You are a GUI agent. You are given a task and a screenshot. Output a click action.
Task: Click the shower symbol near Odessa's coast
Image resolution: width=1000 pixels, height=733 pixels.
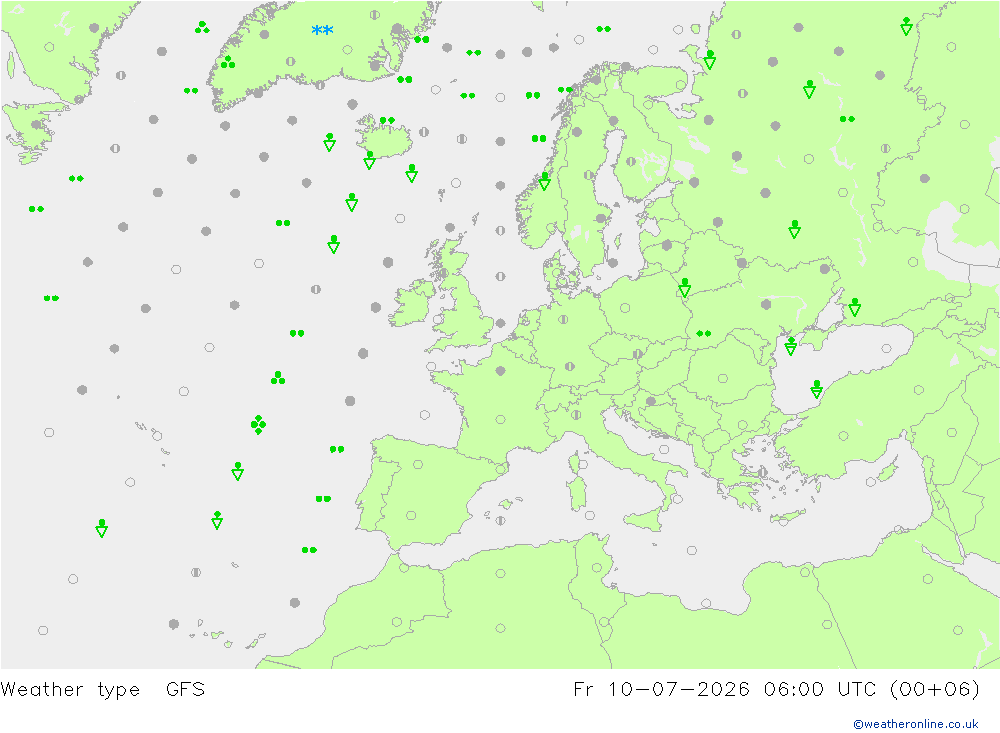click(x=791, y=346)
